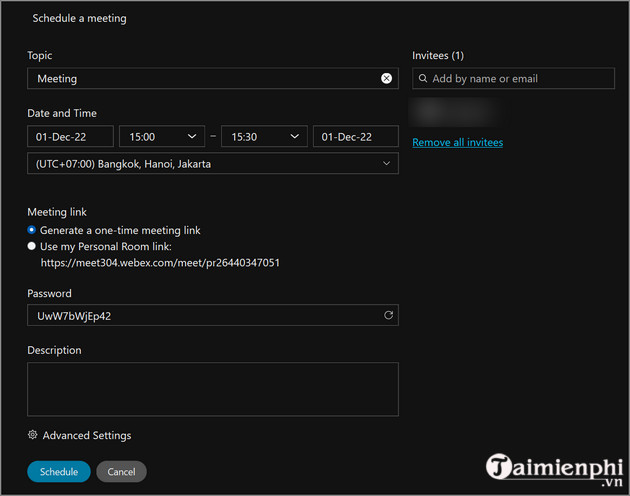The image size is (630, 496).
Task: Click the Personal Room meet304.webex.com URL
Action: coord(160,262)
